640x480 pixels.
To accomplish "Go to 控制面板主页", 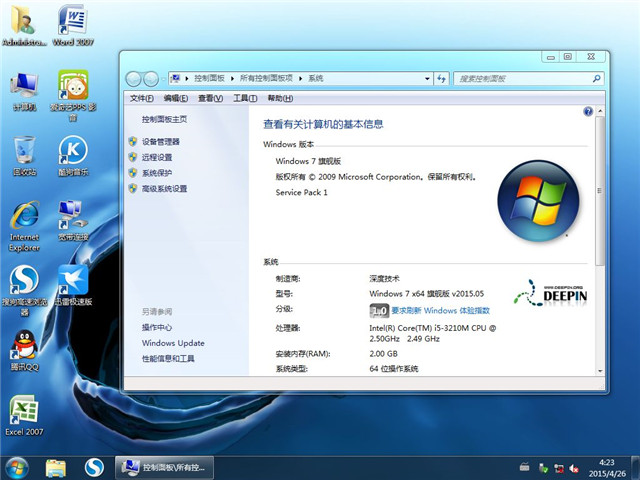I will point(164,119).
